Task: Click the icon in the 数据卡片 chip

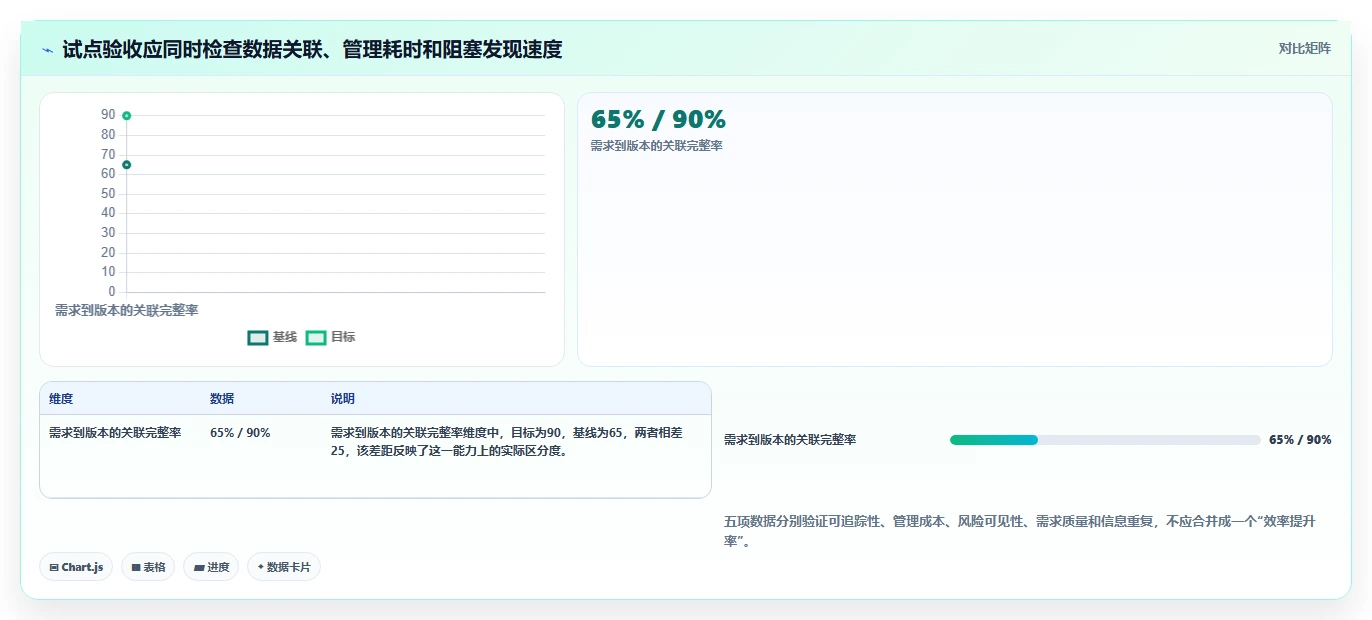Action: 260,567
